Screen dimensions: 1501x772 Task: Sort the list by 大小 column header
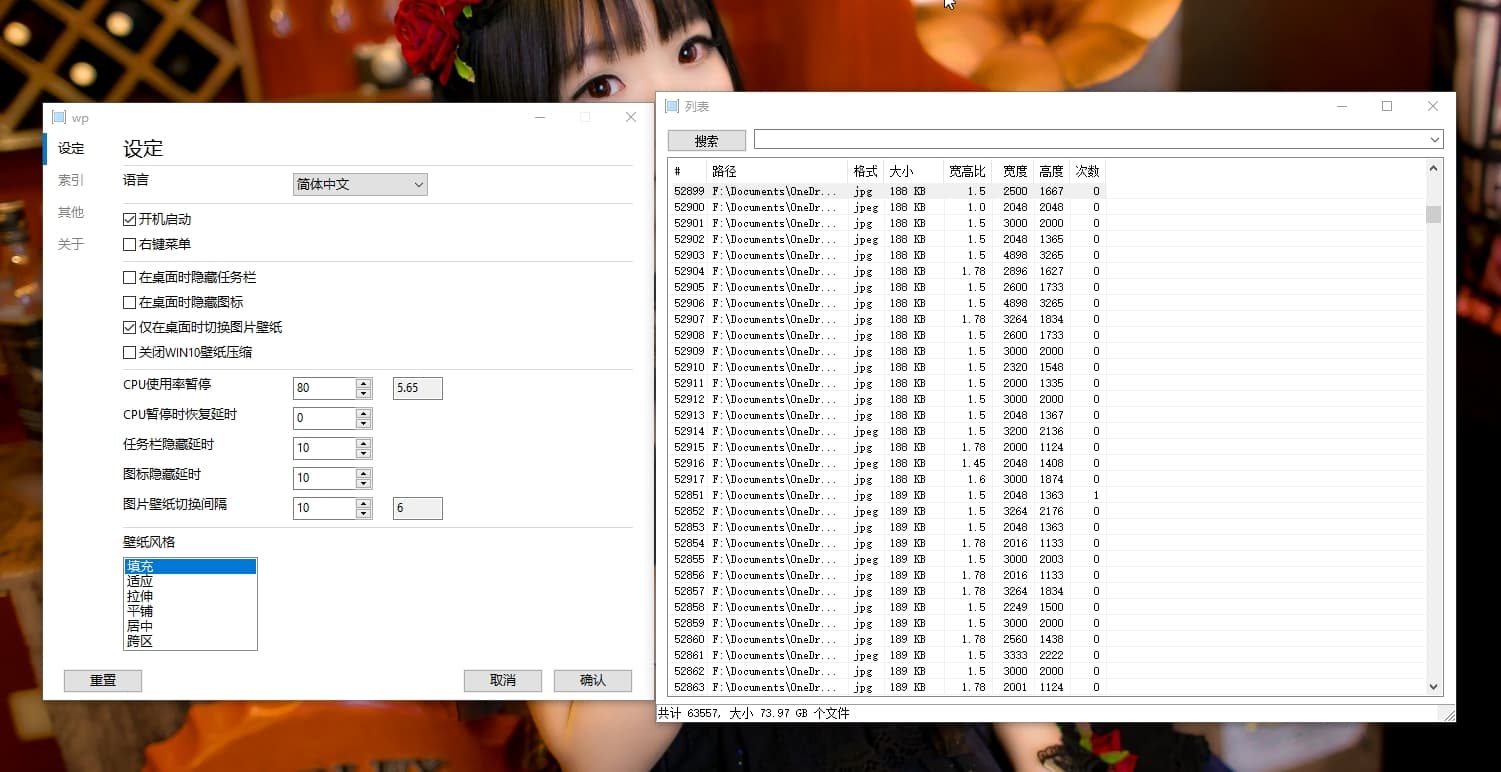click(x=911, y=172)
